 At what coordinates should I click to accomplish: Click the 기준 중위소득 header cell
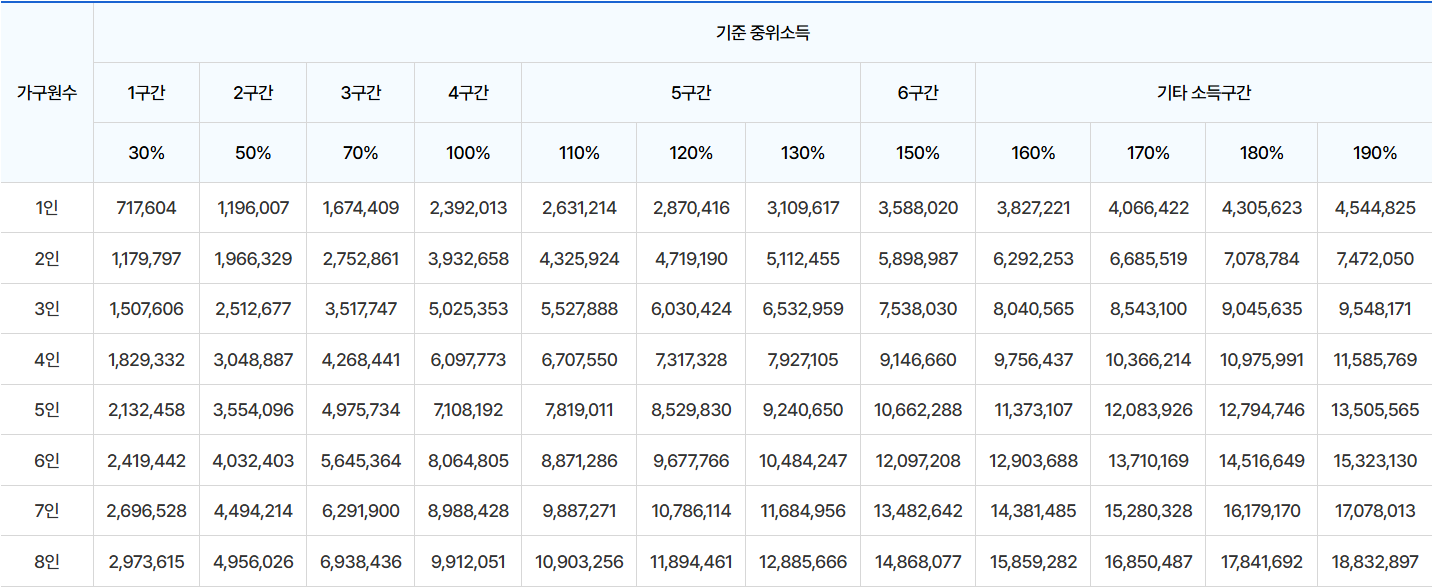[763, 32]
